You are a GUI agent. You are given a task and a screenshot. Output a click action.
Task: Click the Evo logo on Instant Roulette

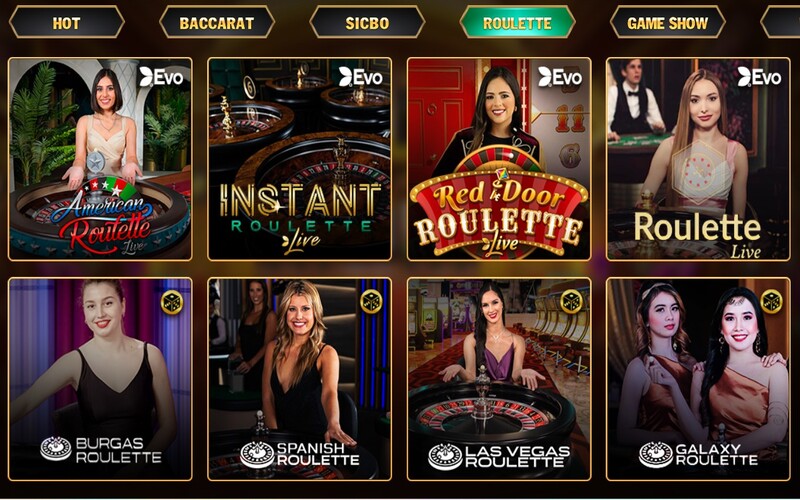coord(361,77)
